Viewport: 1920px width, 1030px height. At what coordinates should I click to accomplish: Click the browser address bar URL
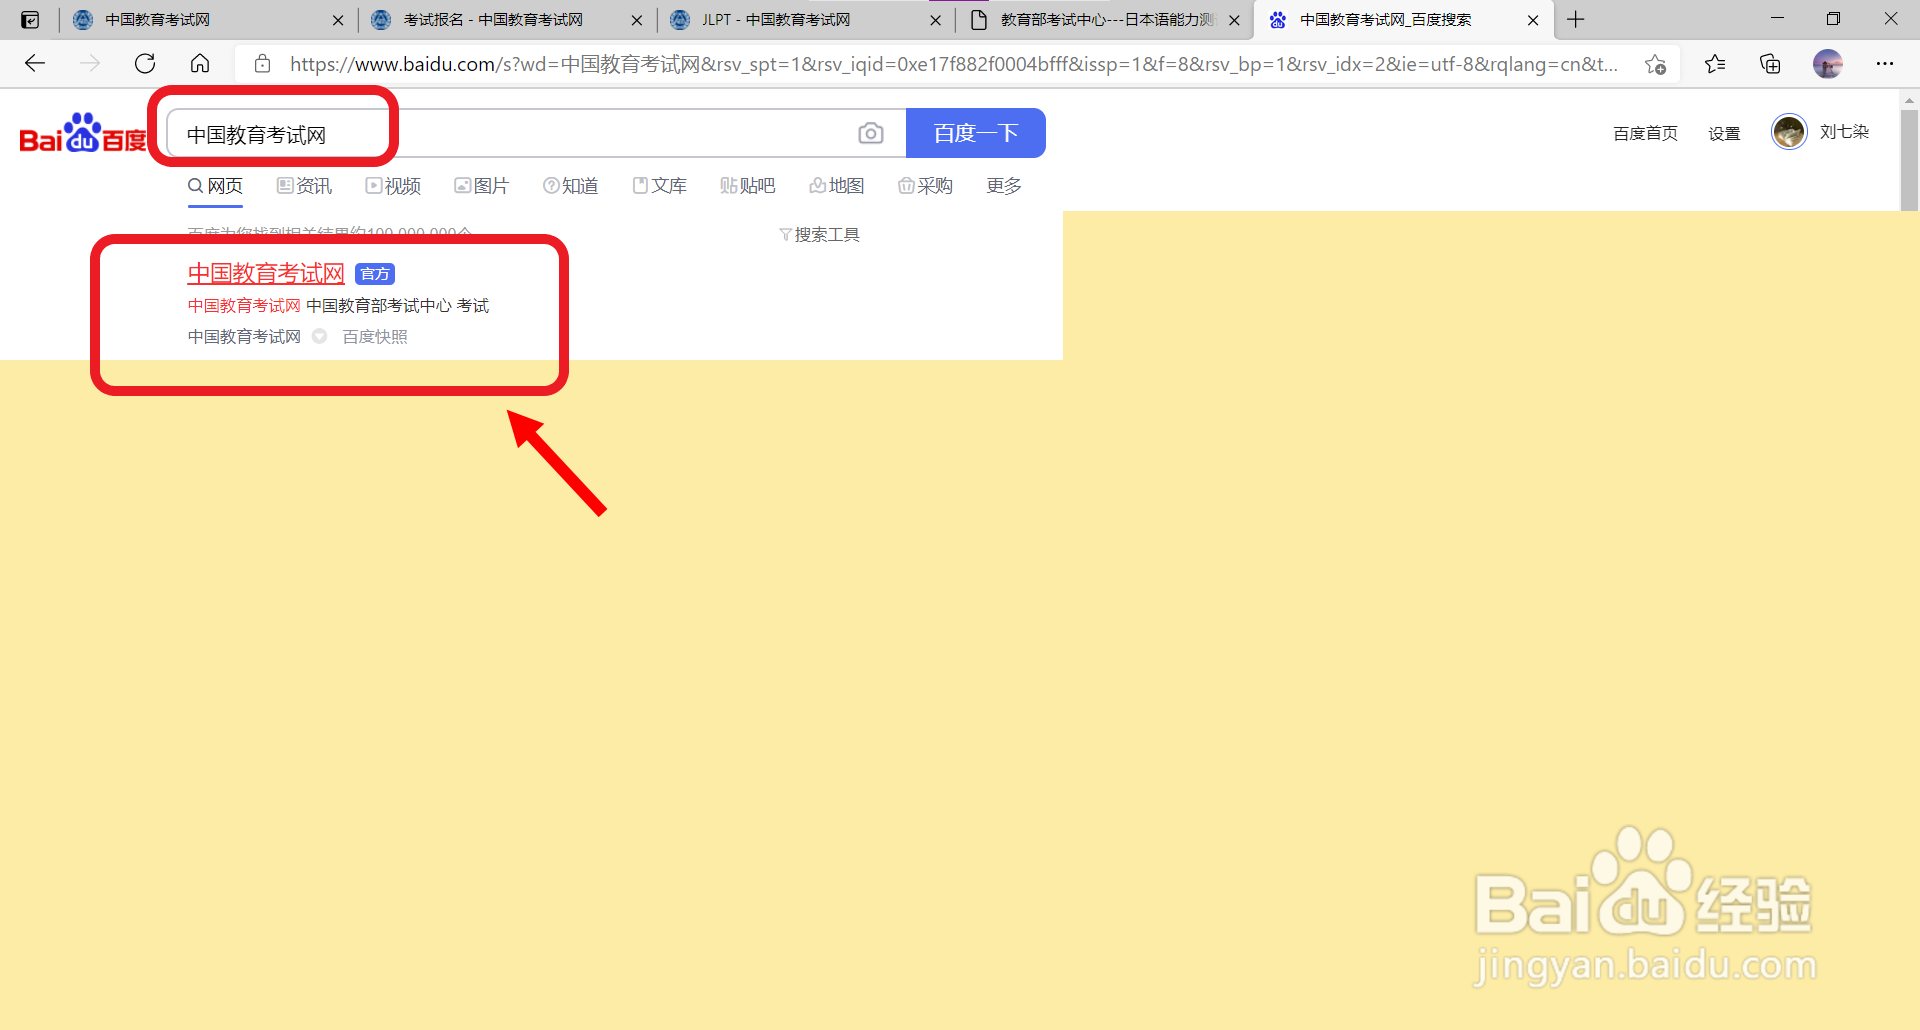coord(953,64)
